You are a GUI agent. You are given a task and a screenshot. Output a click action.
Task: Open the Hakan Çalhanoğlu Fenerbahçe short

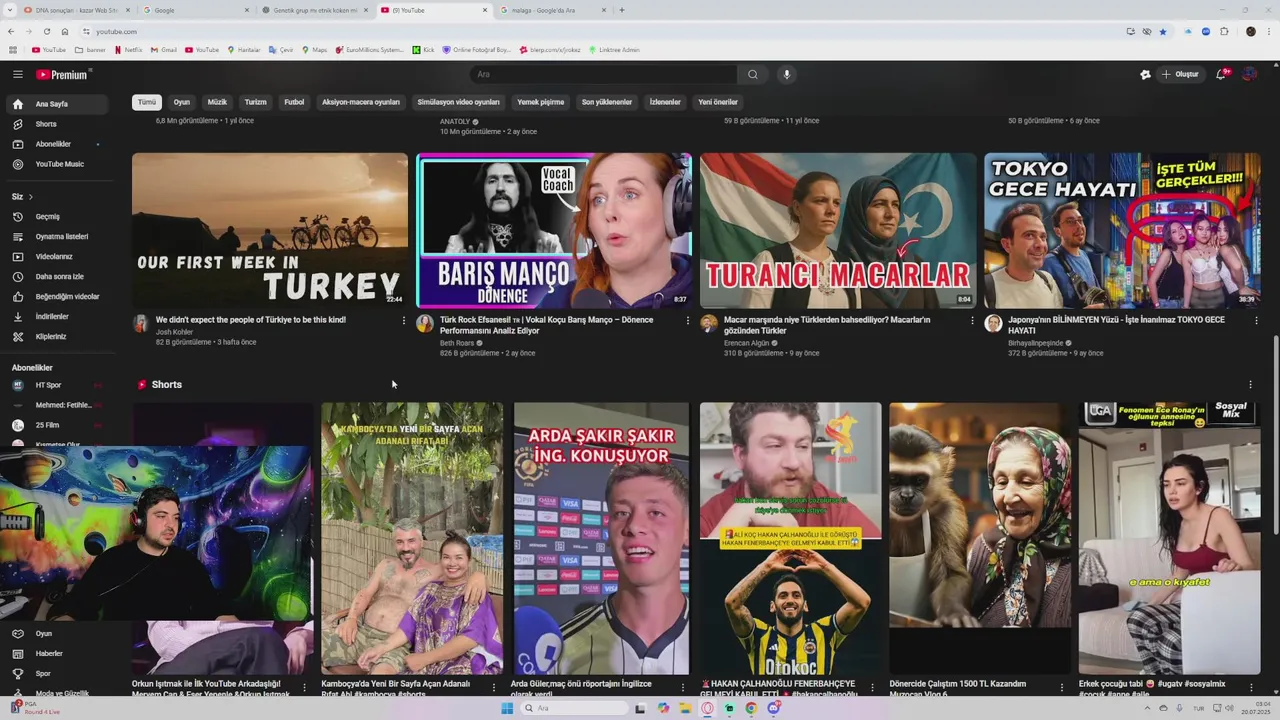[x=790, y=538]
